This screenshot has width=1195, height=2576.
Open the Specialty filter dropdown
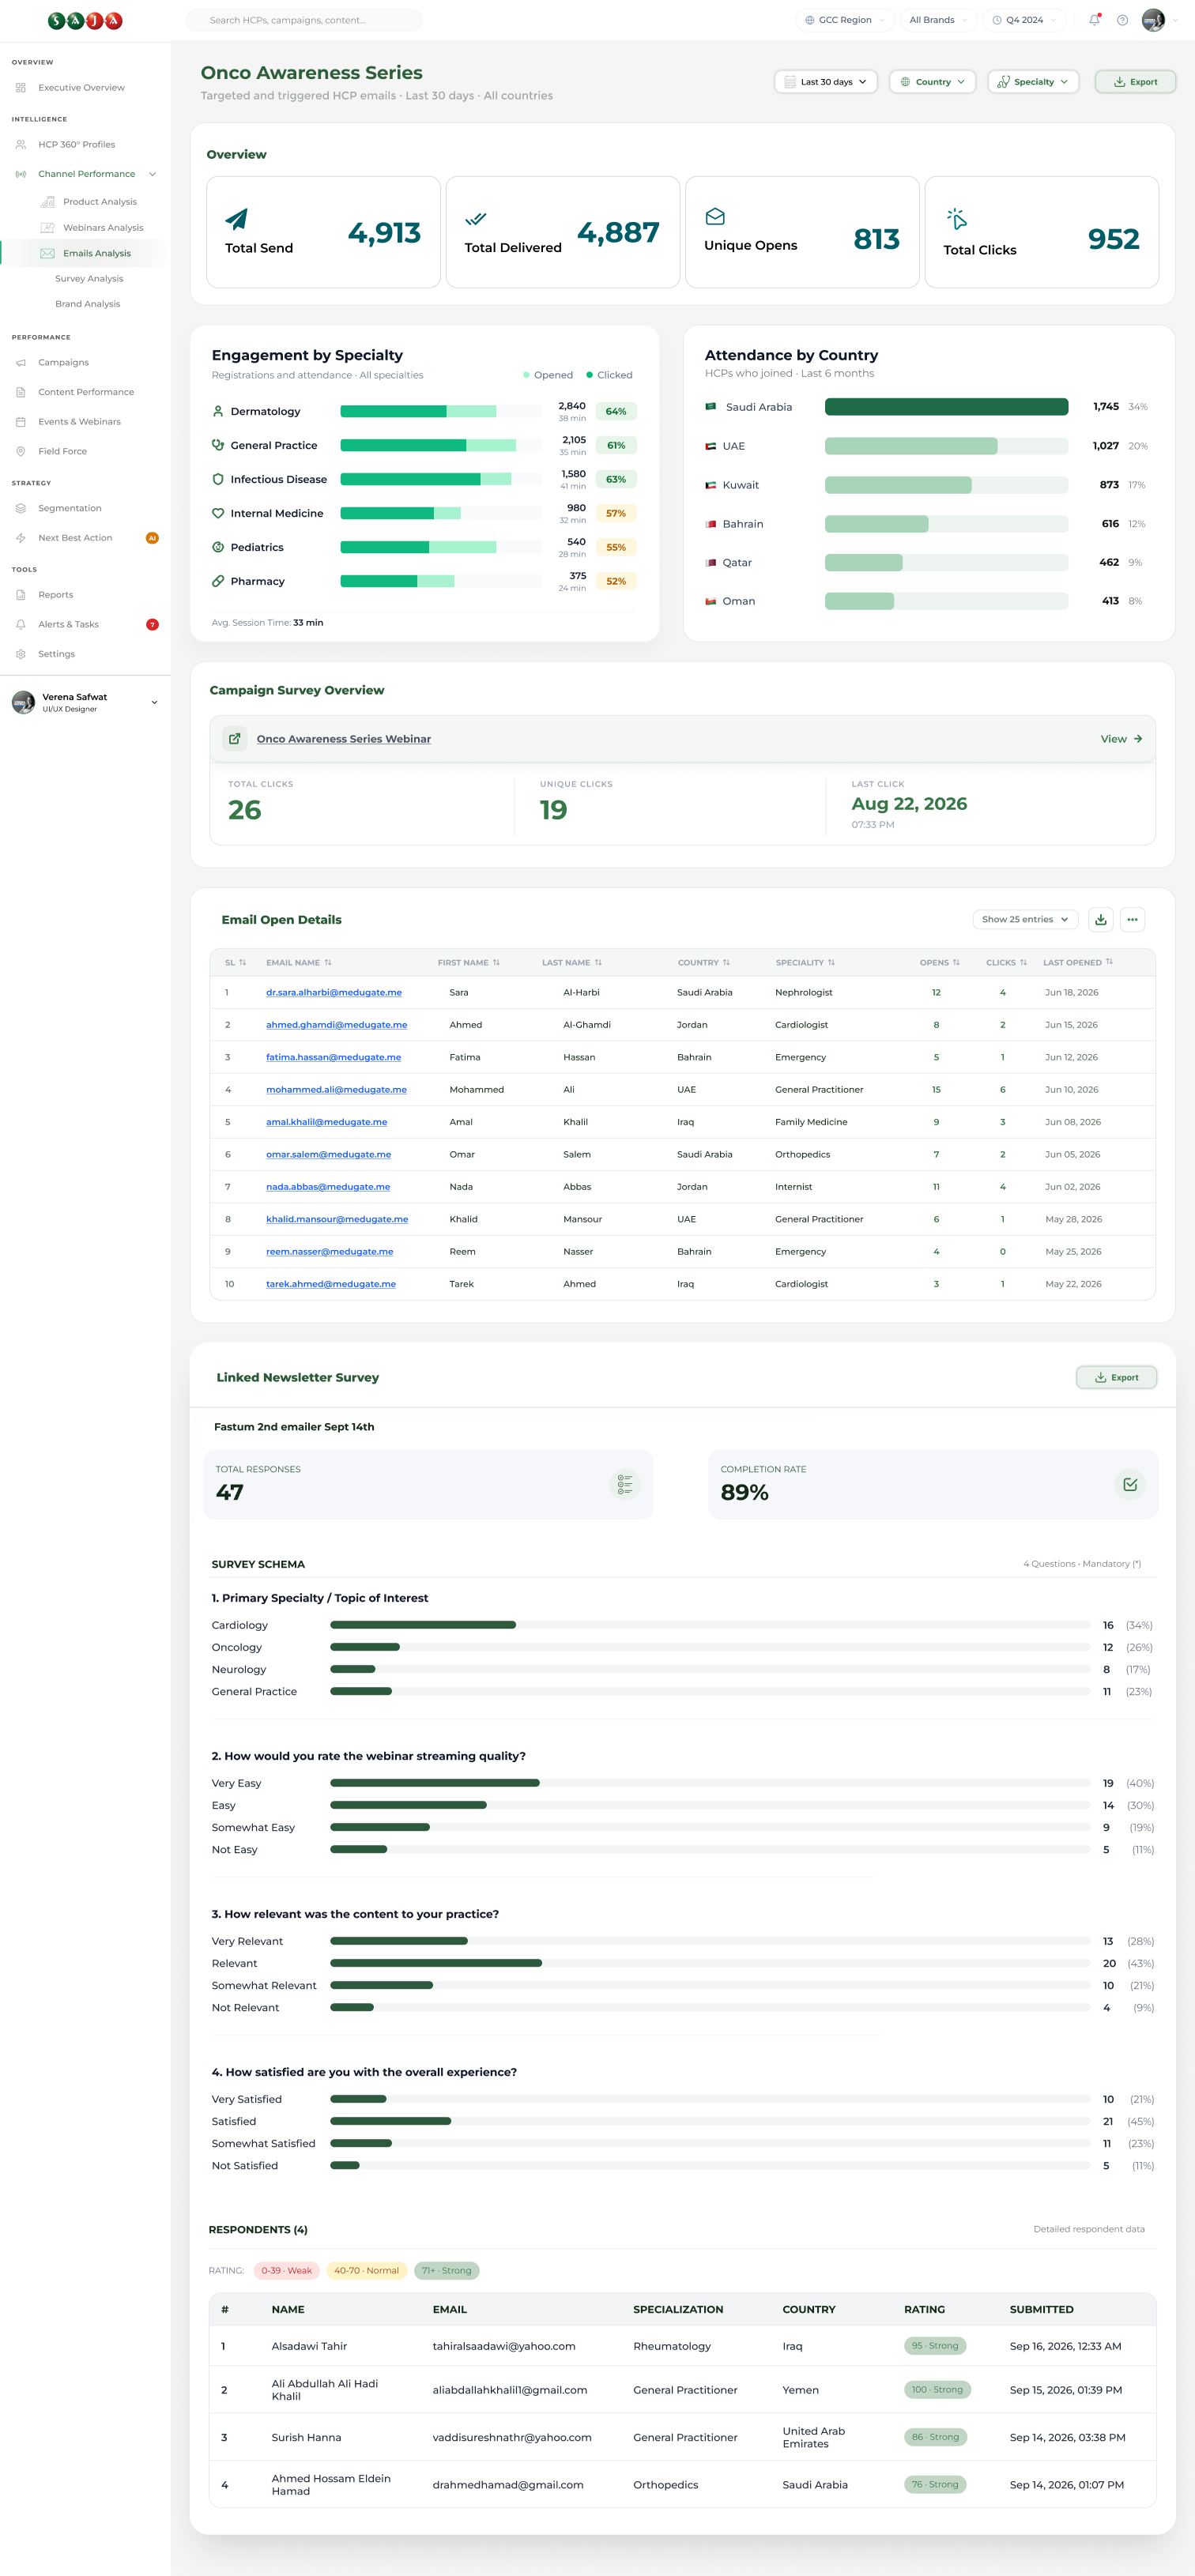[1033, 82]
